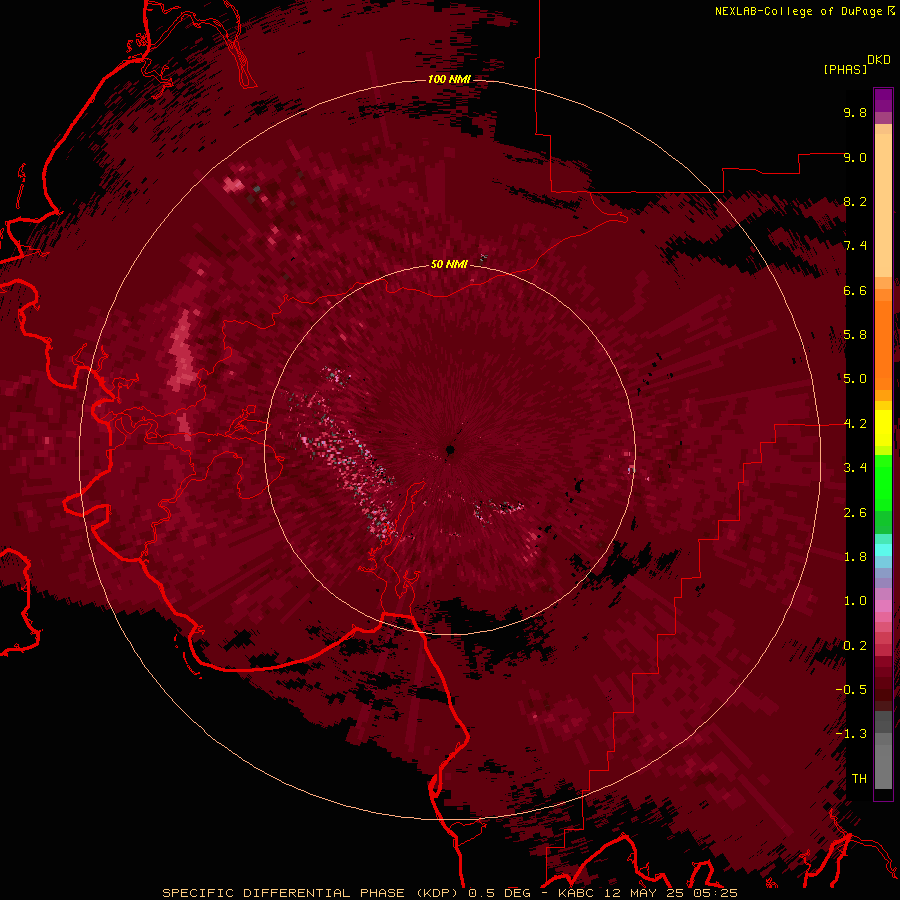
Task: Click the 100 NMI range ring label
Action: click(449, 79)
